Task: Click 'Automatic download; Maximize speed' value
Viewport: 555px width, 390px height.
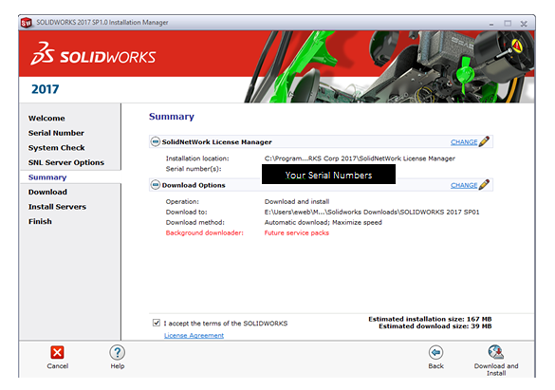Action: coord(323,222)
